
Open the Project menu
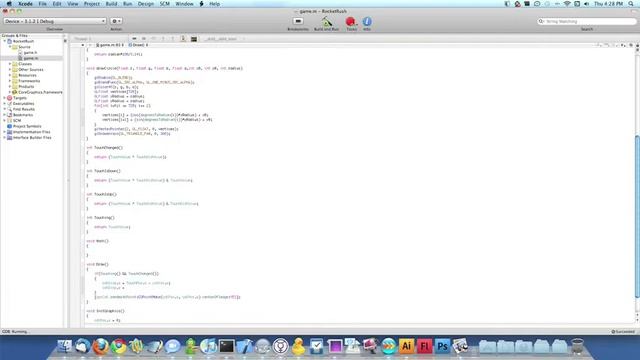(92, 4)
